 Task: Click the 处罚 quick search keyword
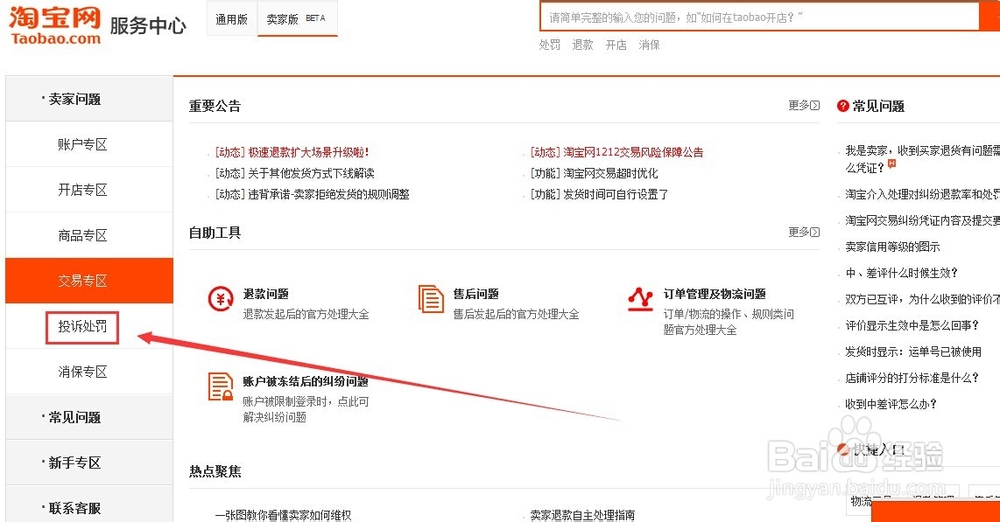[x=549, y=45]
